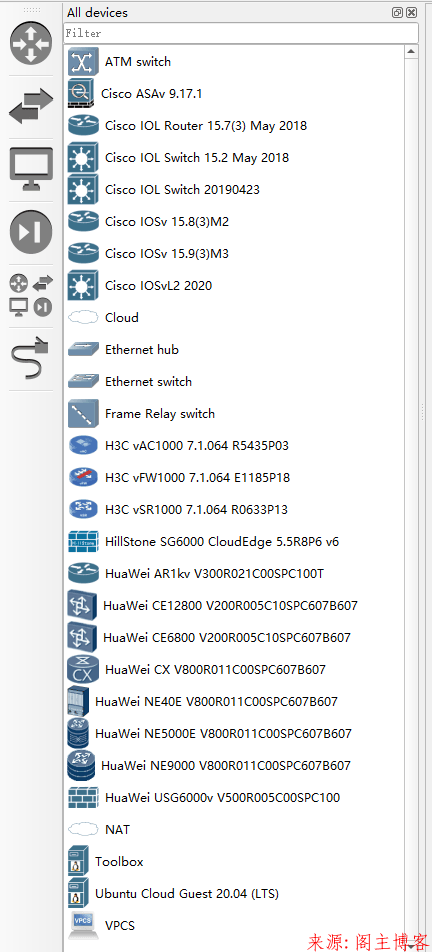The image size is (432, 952).
Task: Click the H3C vFW1000 firewall icon
Action: 83,478
